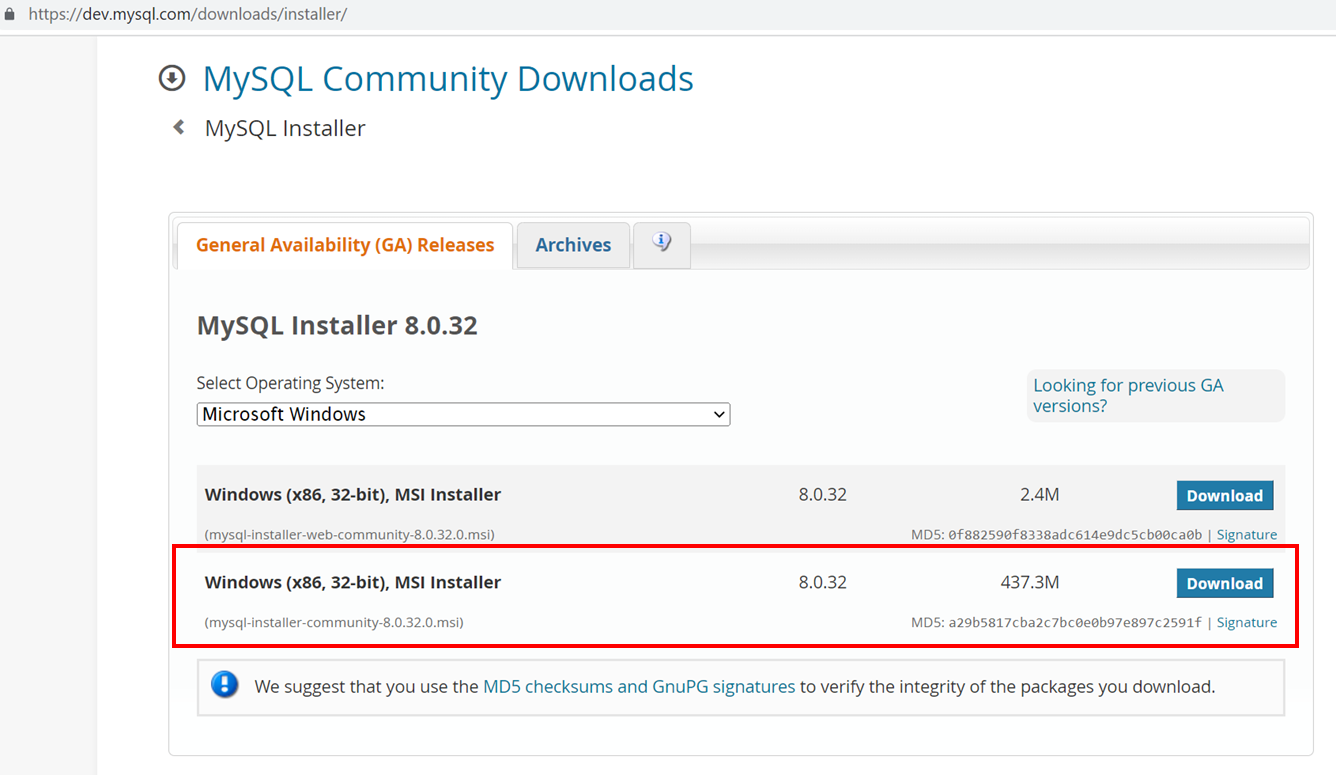Switch to the Archives tab
Screen dimensions: 1336x775
pyautogui.click(x=573, y=245)
